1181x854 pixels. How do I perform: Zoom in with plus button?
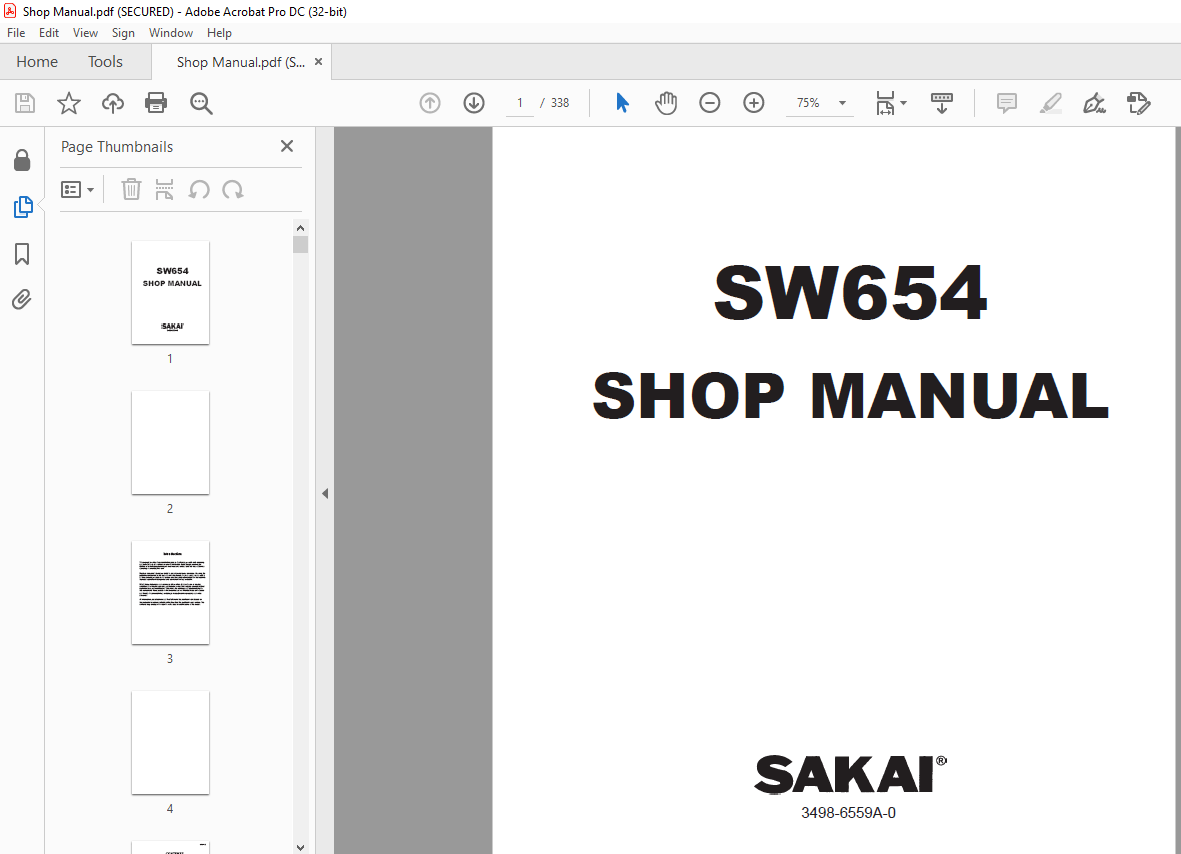click(754, 103)
